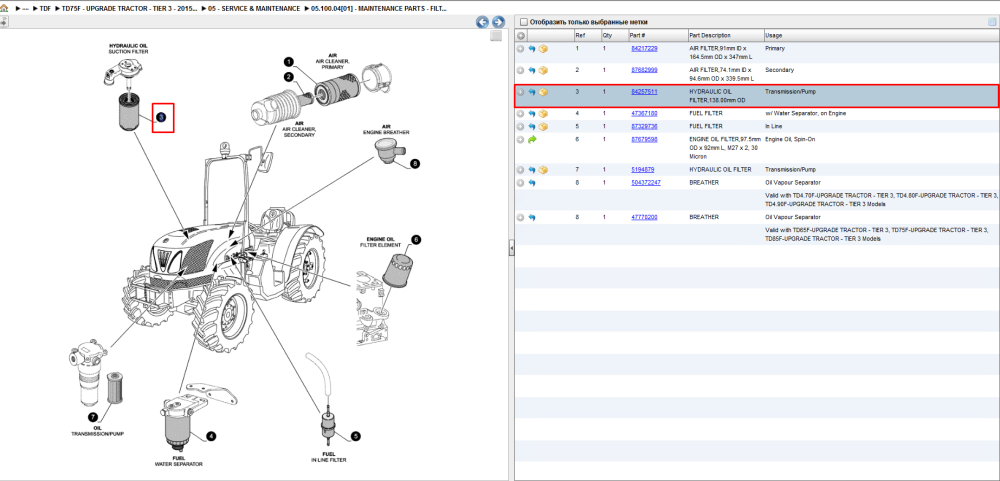Select callout 4 near water separator
The width and height of the screenshot is (1000, 481).
click(211, 436)
